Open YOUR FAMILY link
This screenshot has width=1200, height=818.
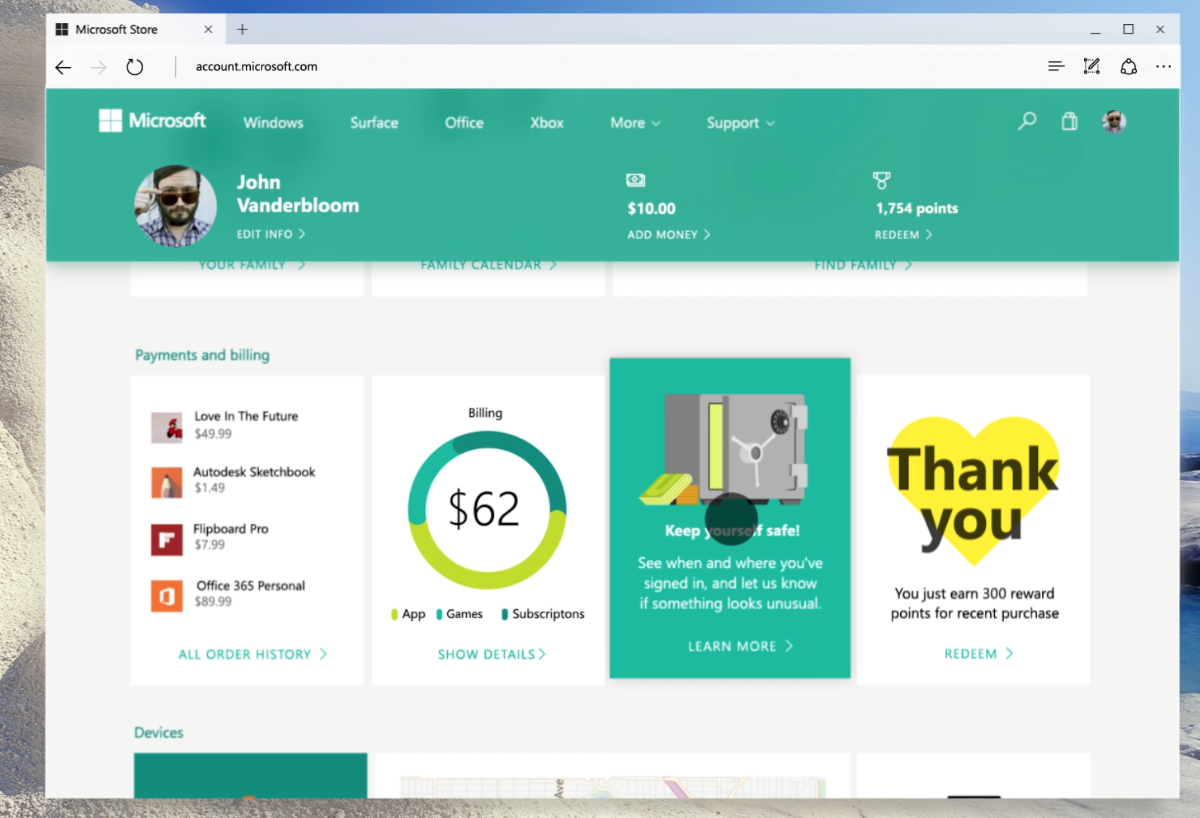click(x=252, y=265)
